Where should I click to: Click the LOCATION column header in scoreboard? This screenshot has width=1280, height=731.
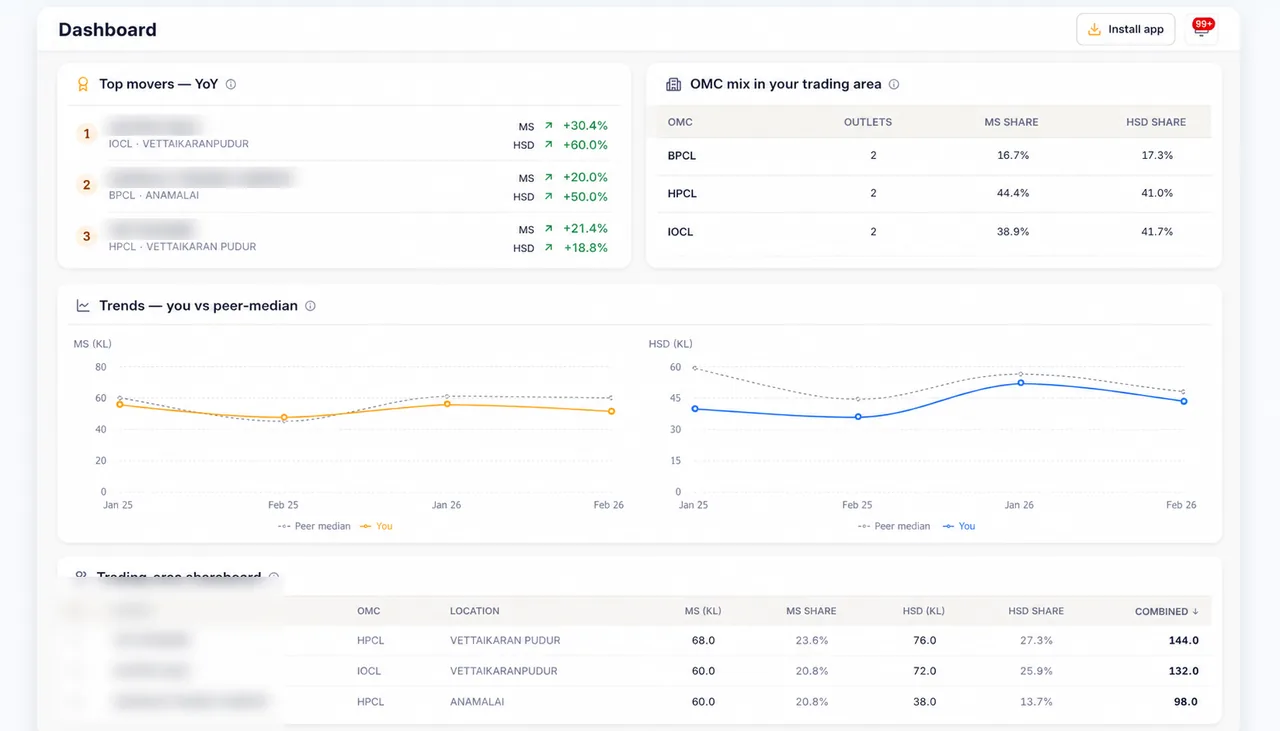tap(475, 611)
